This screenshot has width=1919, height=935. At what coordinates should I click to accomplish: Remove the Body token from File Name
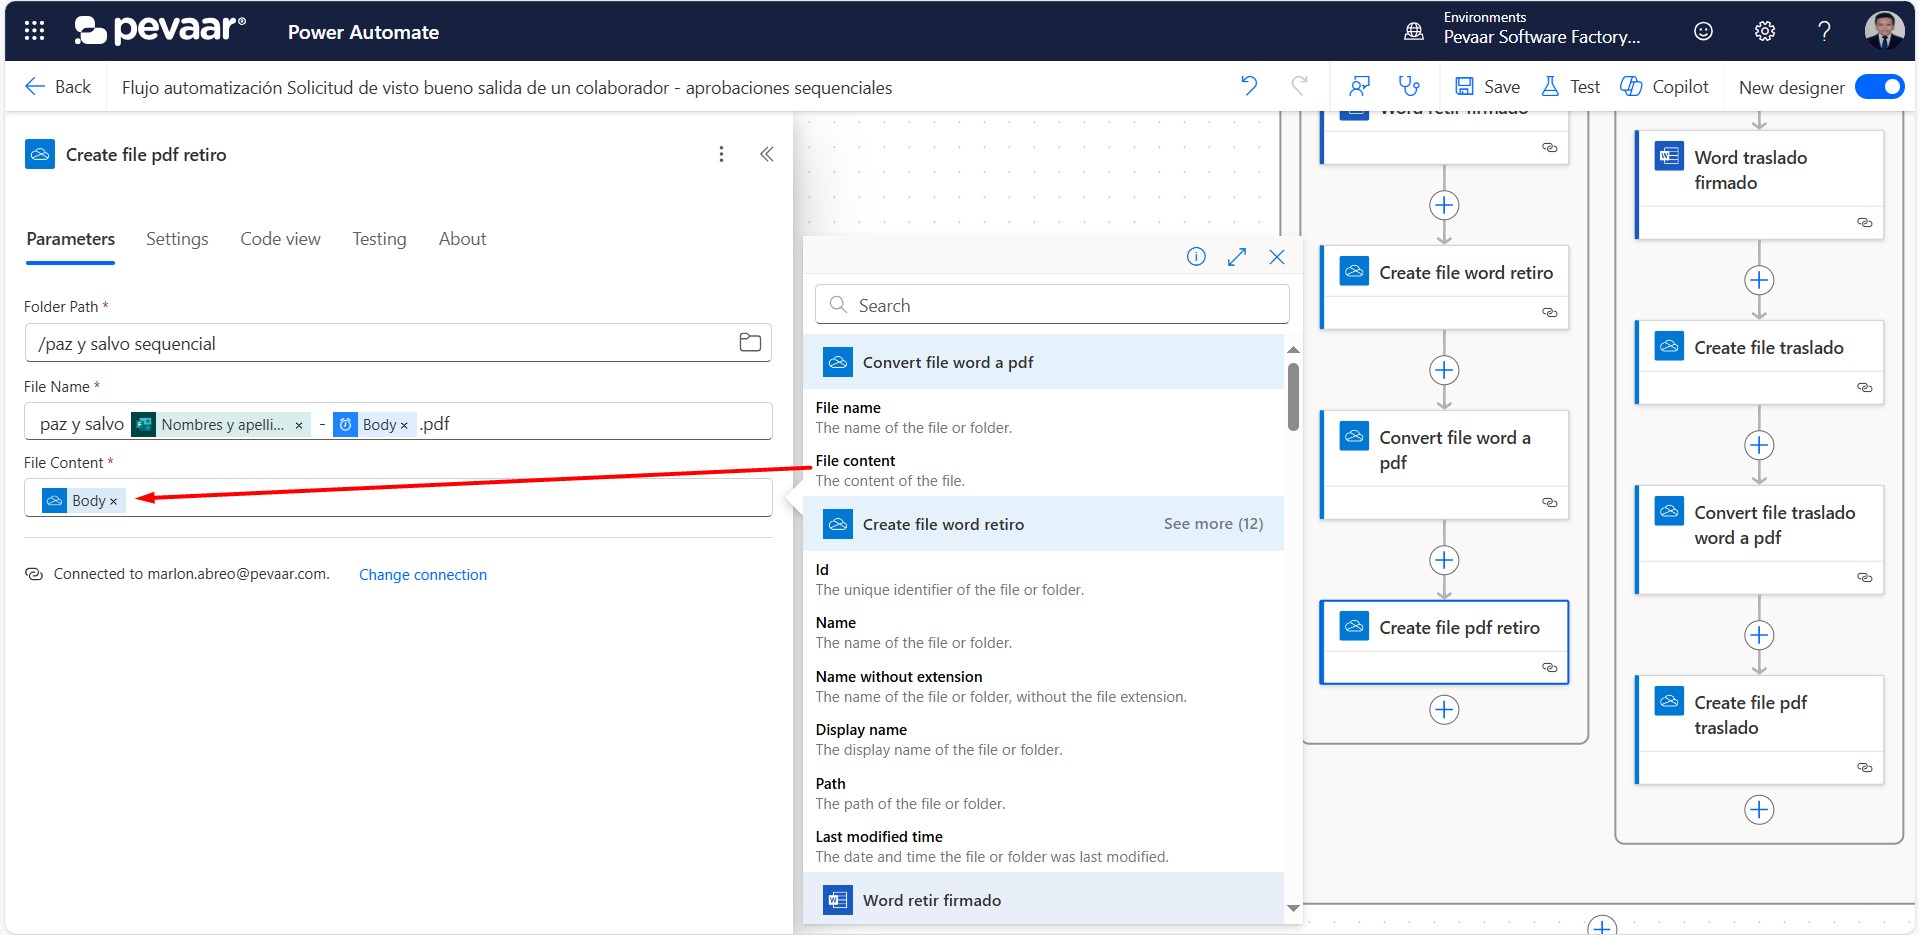(404, 425)
